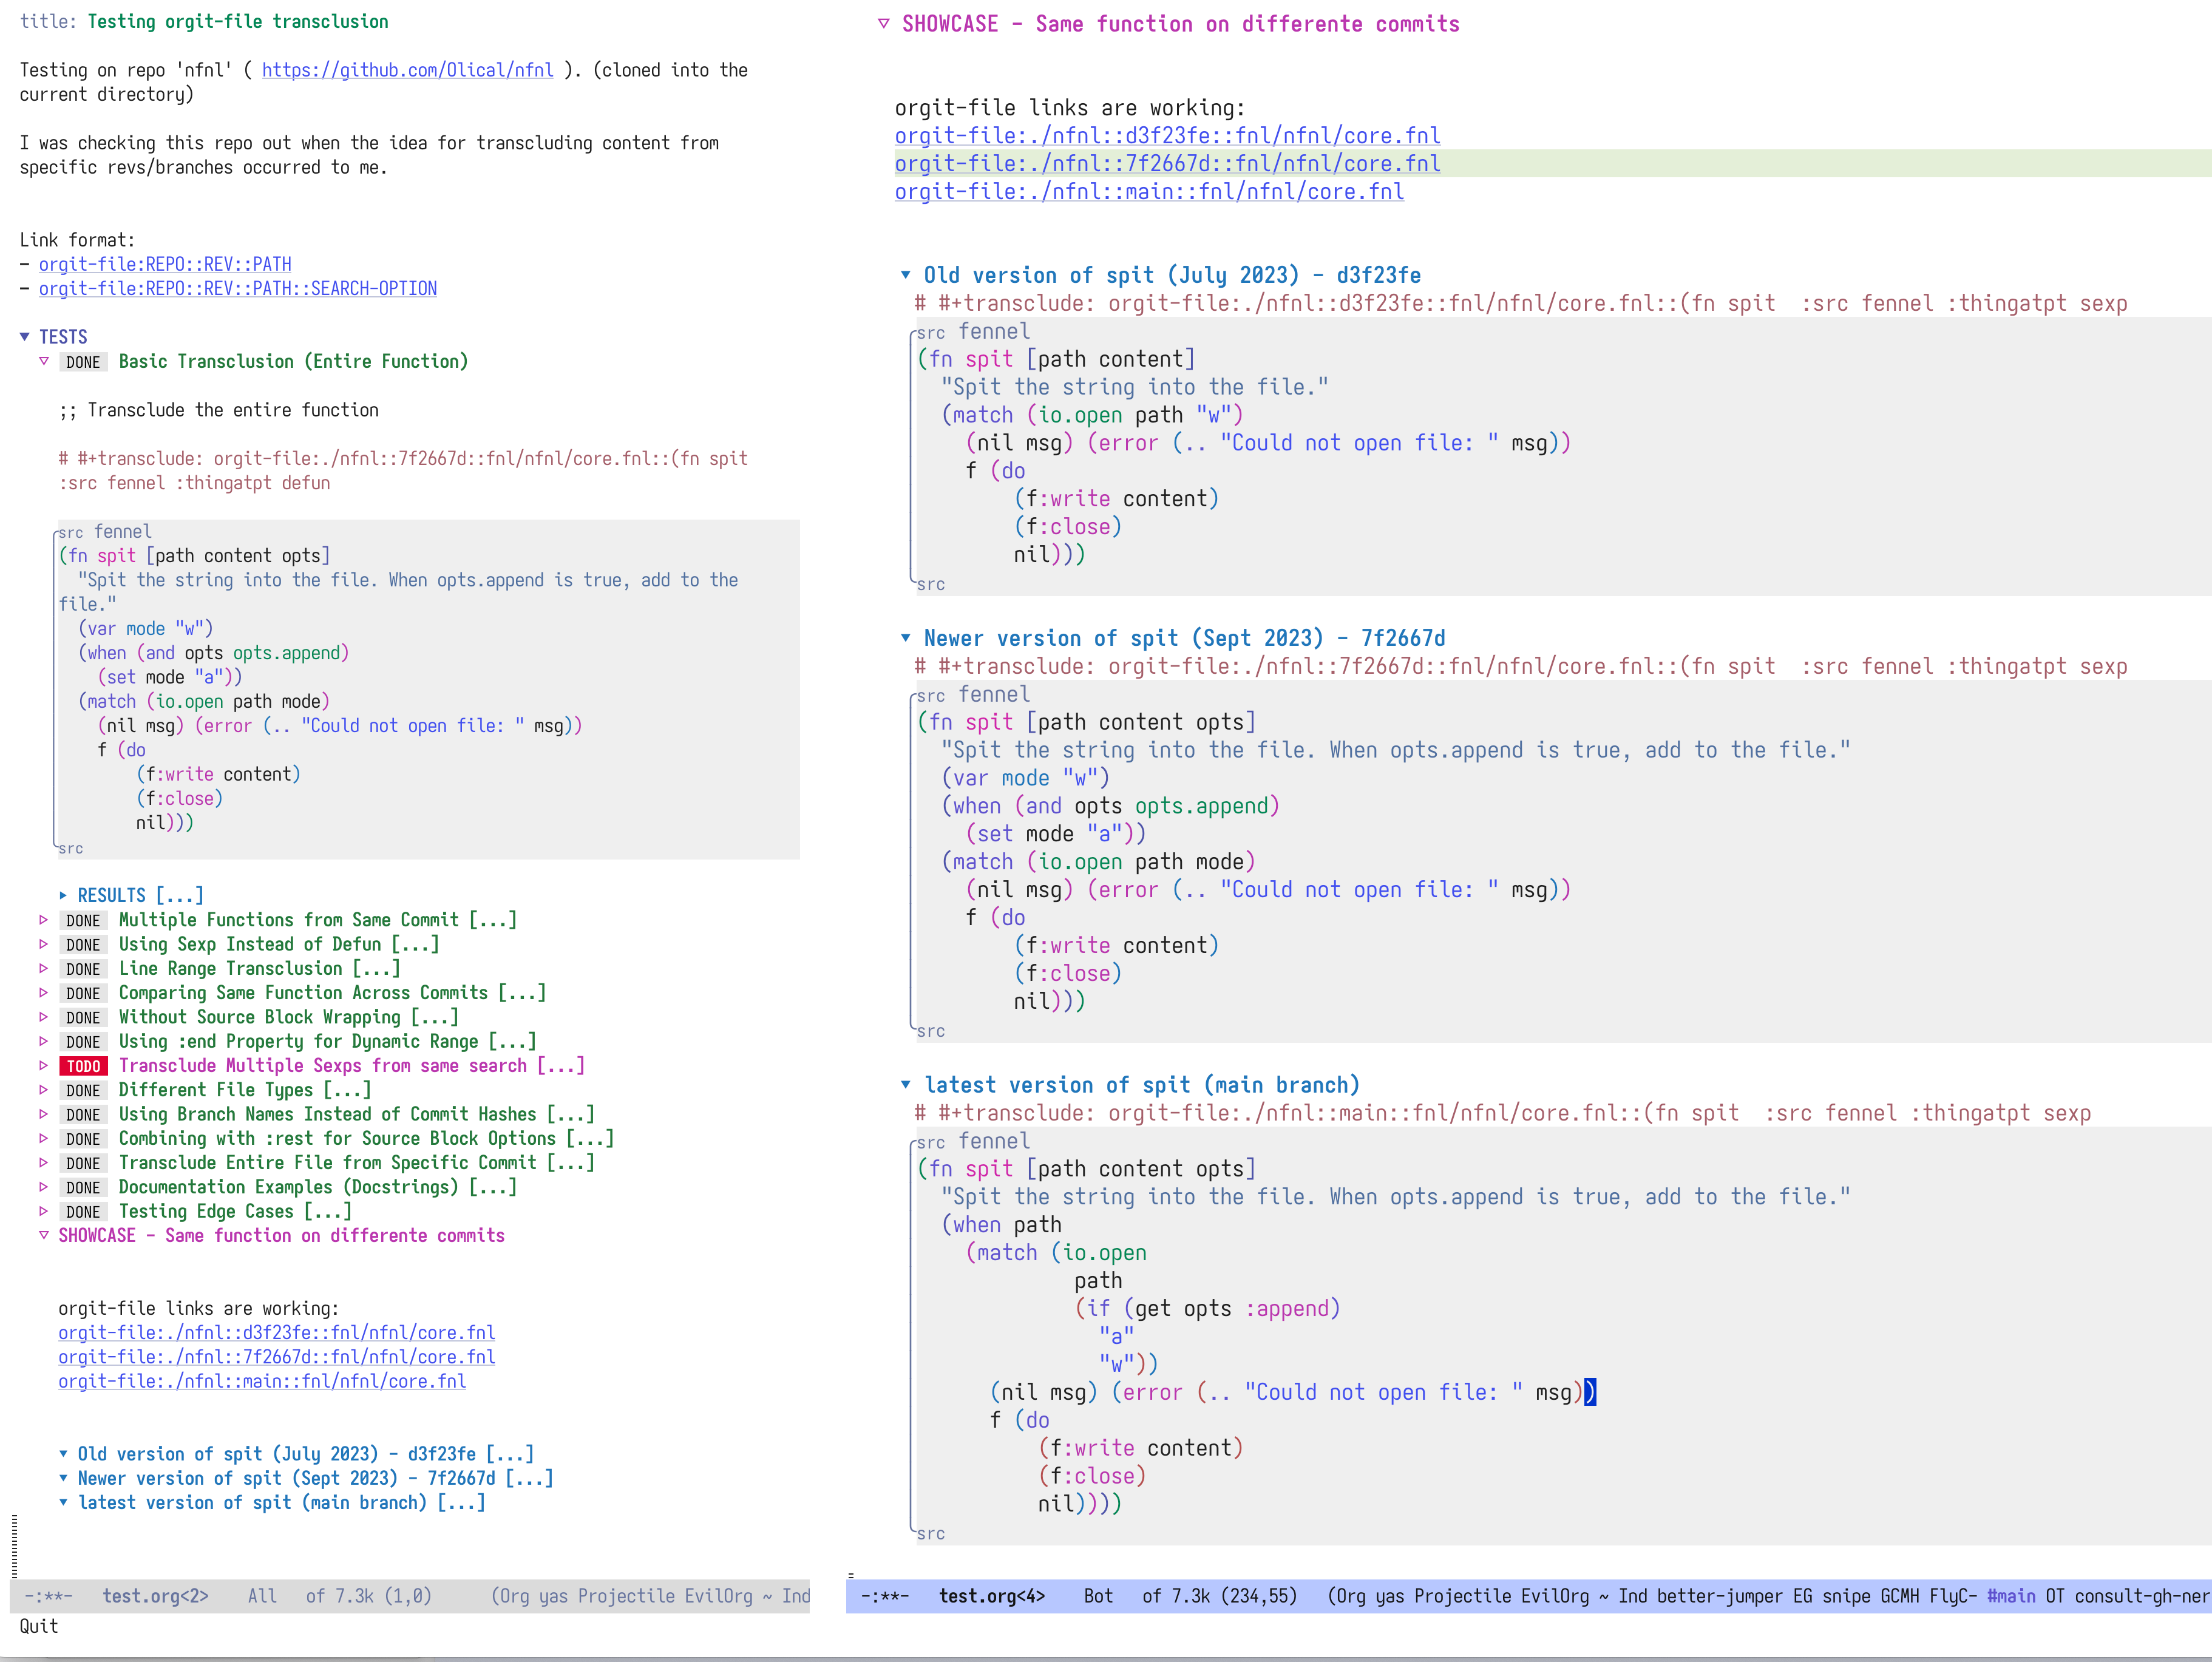
Task: Collapse right pane SHOWCASE heading triangle
Action: (883, 24)
